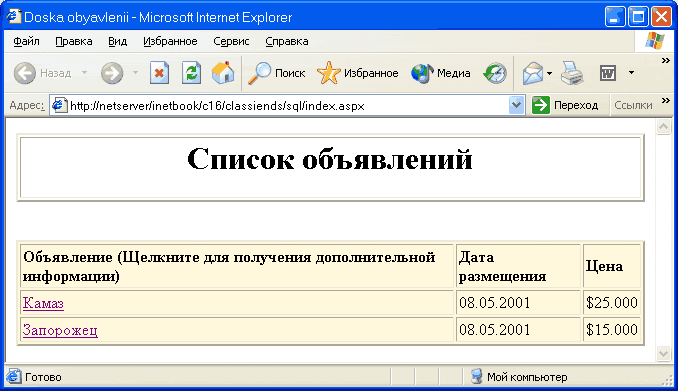
Task: Open the address bar dropdown arrow
Action: click(x=516, y=105)
